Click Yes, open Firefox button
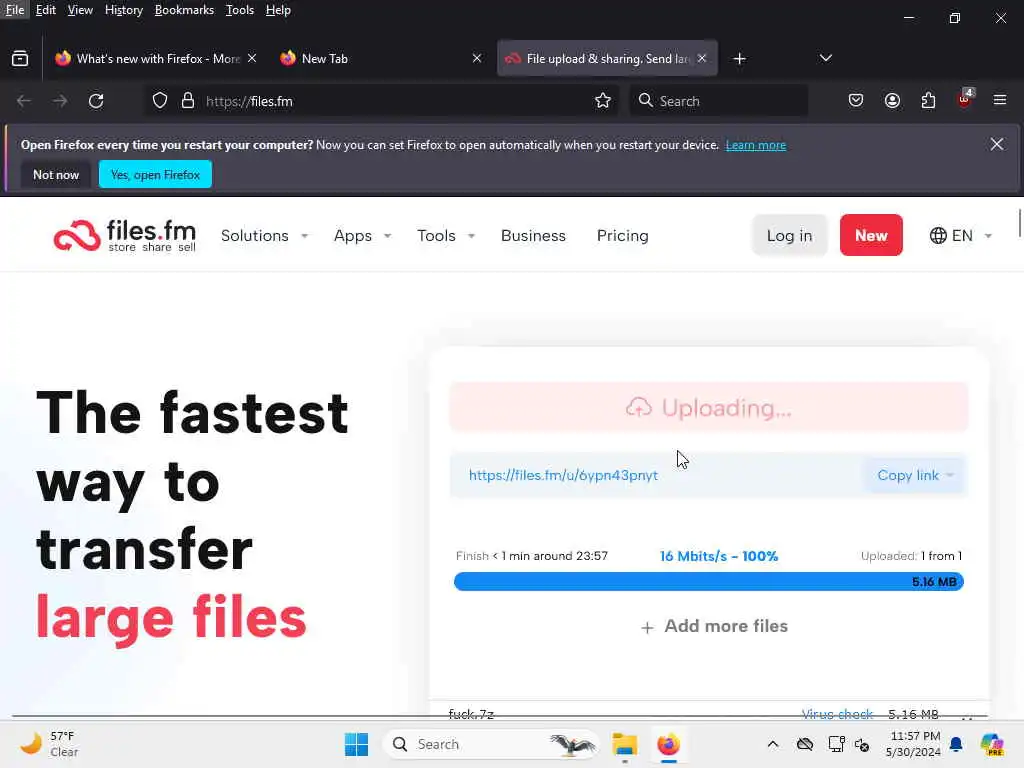Image resolution: width=1024 pixels, height=768 pixels. 155,174
